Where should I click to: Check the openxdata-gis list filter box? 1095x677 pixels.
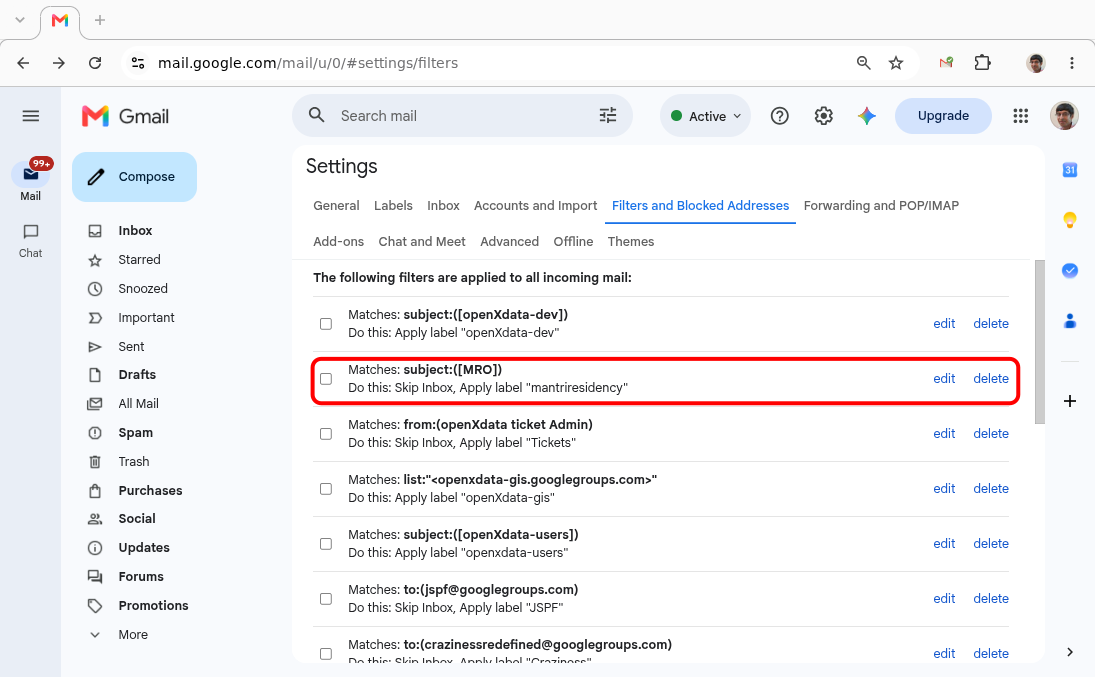326,488
